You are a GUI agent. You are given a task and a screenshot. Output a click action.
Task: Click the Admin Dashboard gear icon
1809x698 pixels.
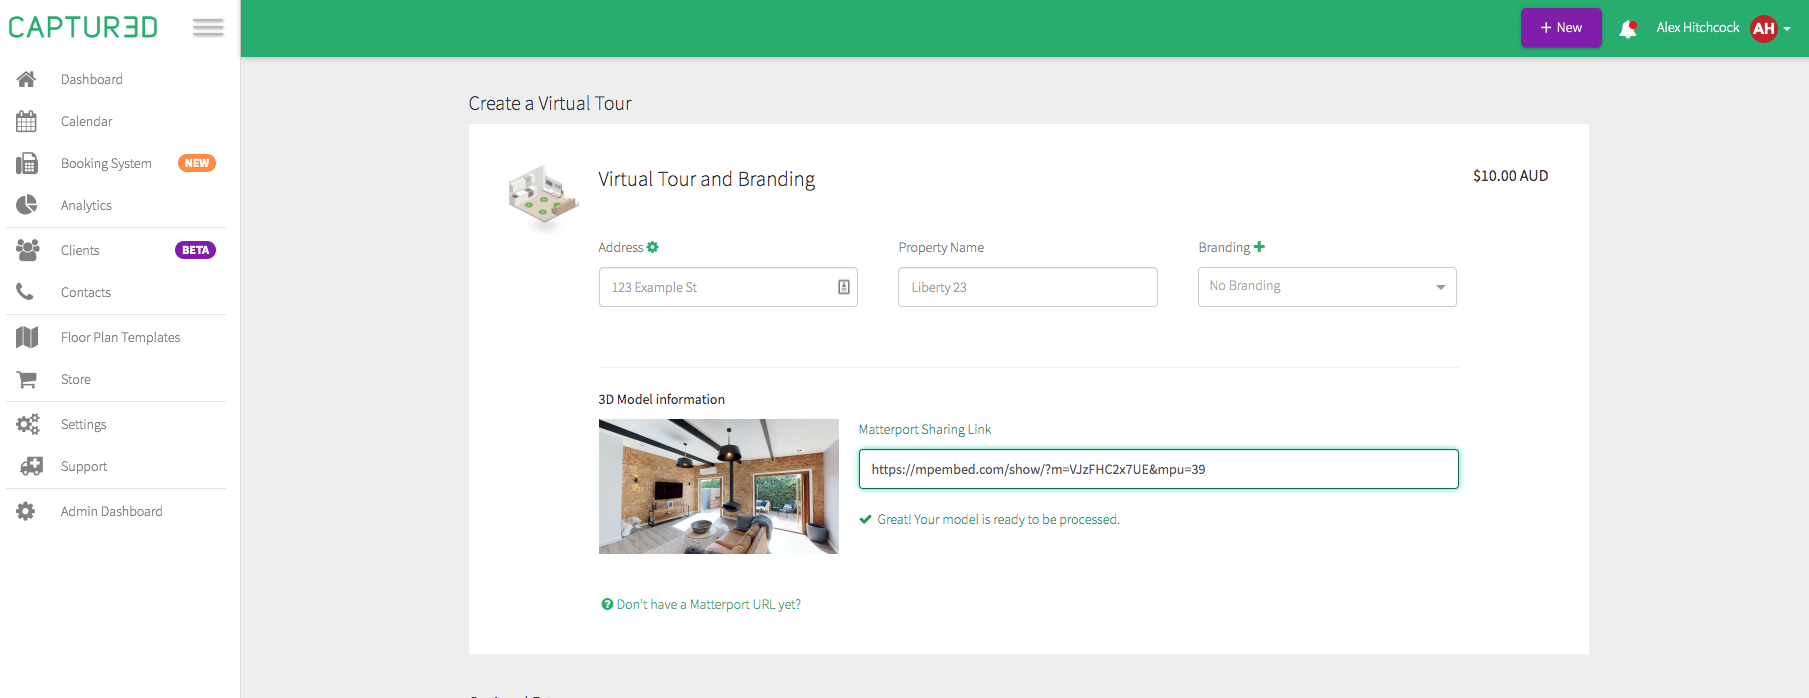tap(26, 511)
